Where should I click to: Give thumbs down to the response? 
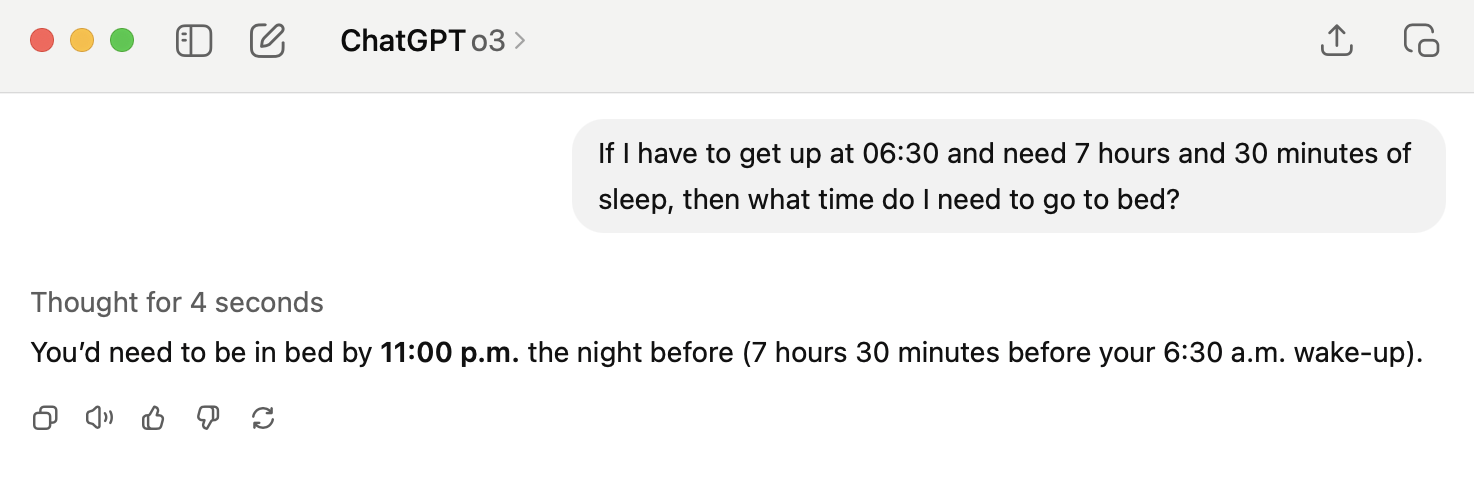(208, 418)
